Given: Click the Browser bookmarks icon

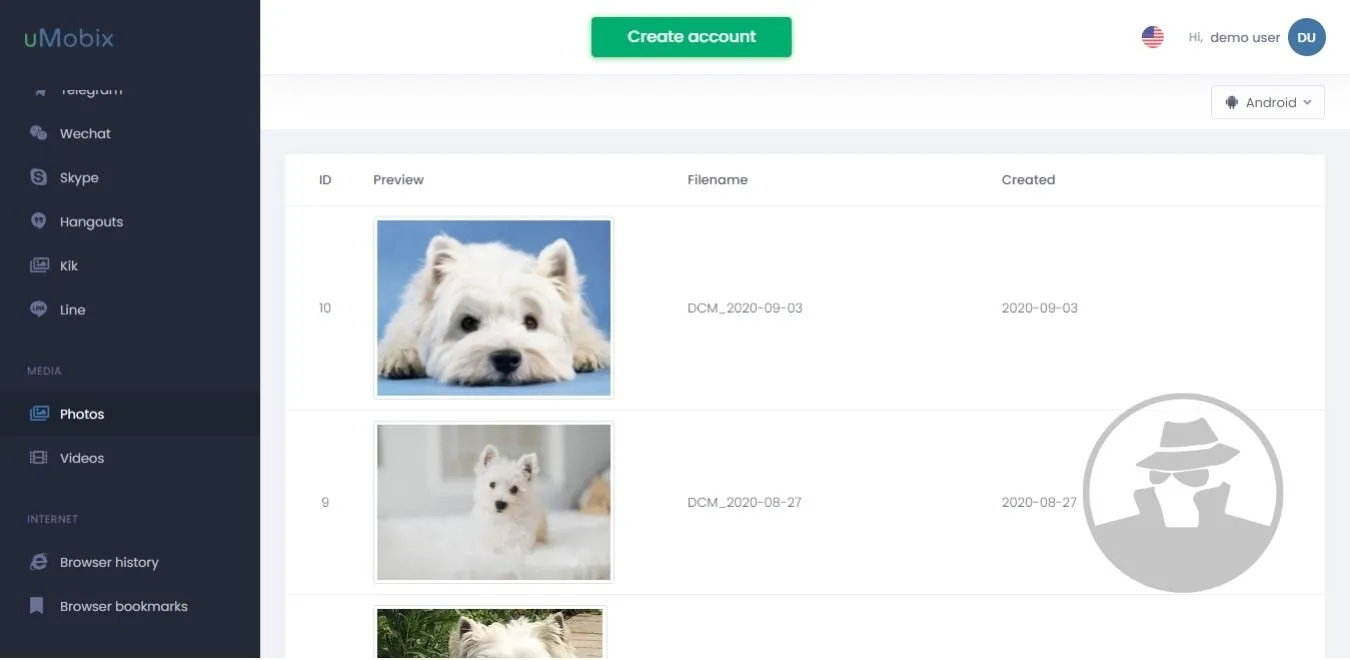Looking at the screenshot, I should tap(37, 605).
